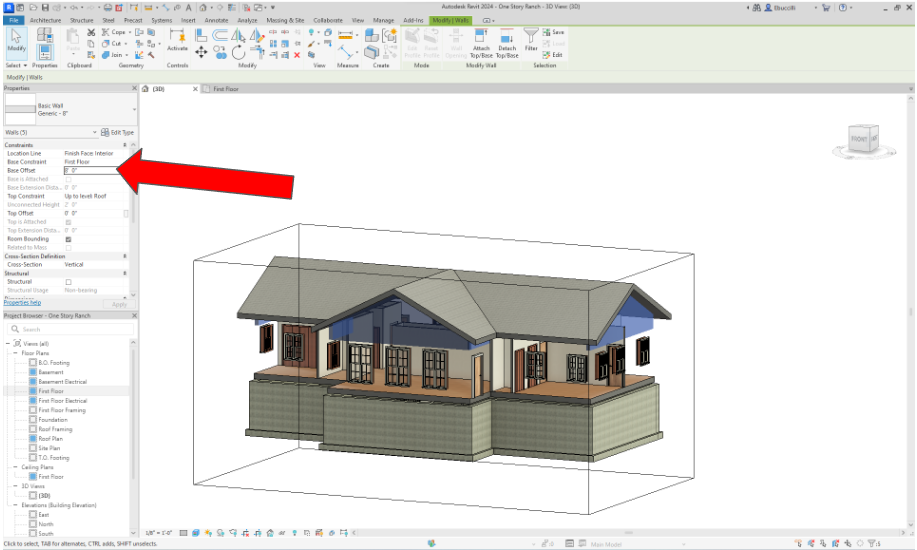Click the Sun Path icon in view bar
This screenshot has width=917, height=550.
(x=208, y=533)
